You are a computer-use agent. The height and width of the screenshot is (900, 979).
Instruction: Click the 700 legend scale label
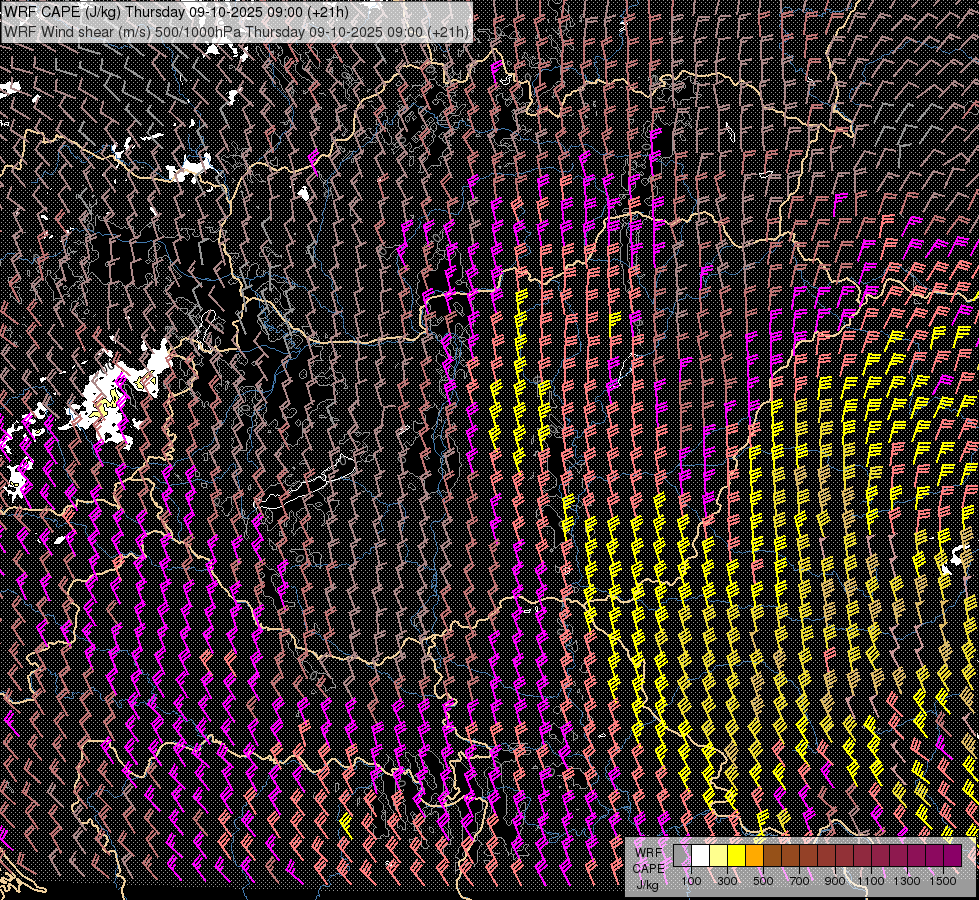(799, 881)
